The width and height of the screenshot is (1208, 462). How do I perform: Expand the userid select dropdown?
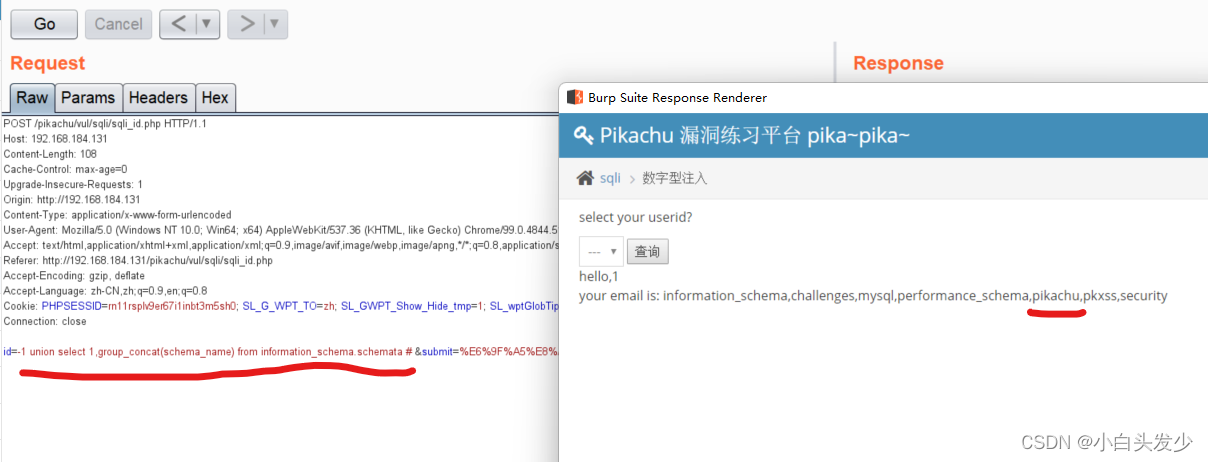(x=601, y=251)
